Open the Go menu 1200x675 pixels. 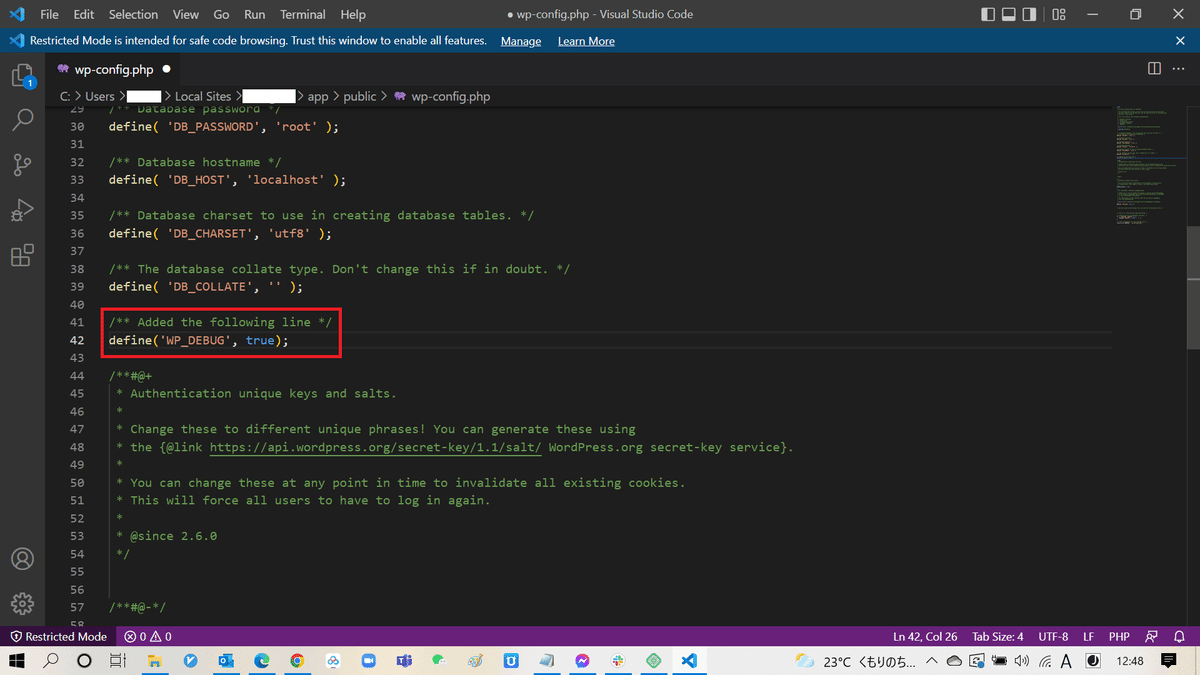tap(222, 14)
